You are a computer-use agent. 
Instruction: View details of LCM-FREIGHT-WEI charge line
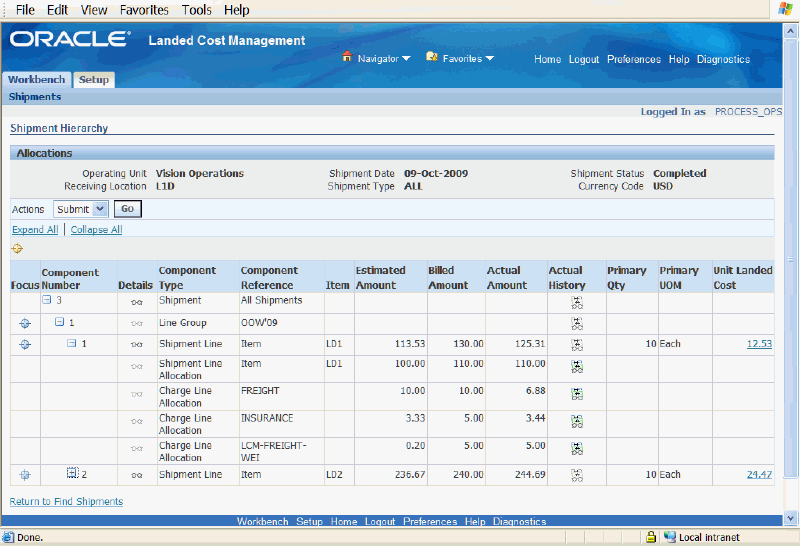pyautogui.click(x=136, y=449)
